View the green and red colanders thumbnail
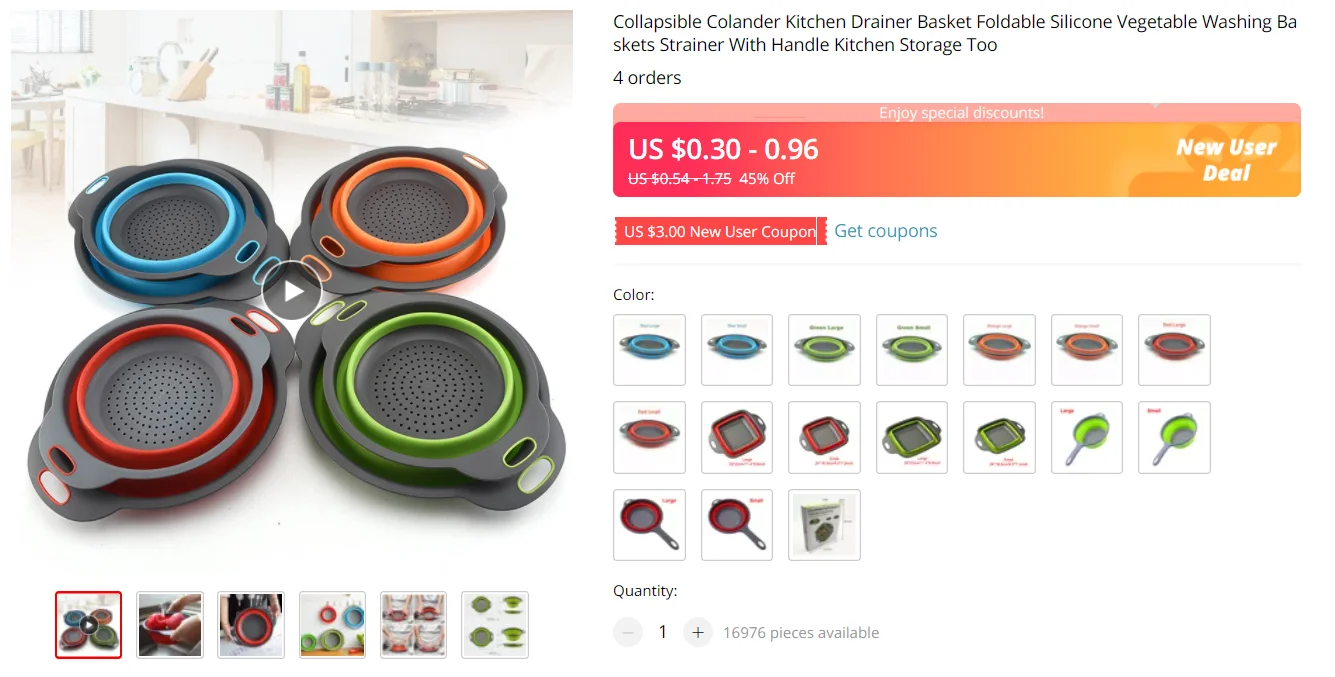Screen dimensions: 1335x677 coord(332,625)
